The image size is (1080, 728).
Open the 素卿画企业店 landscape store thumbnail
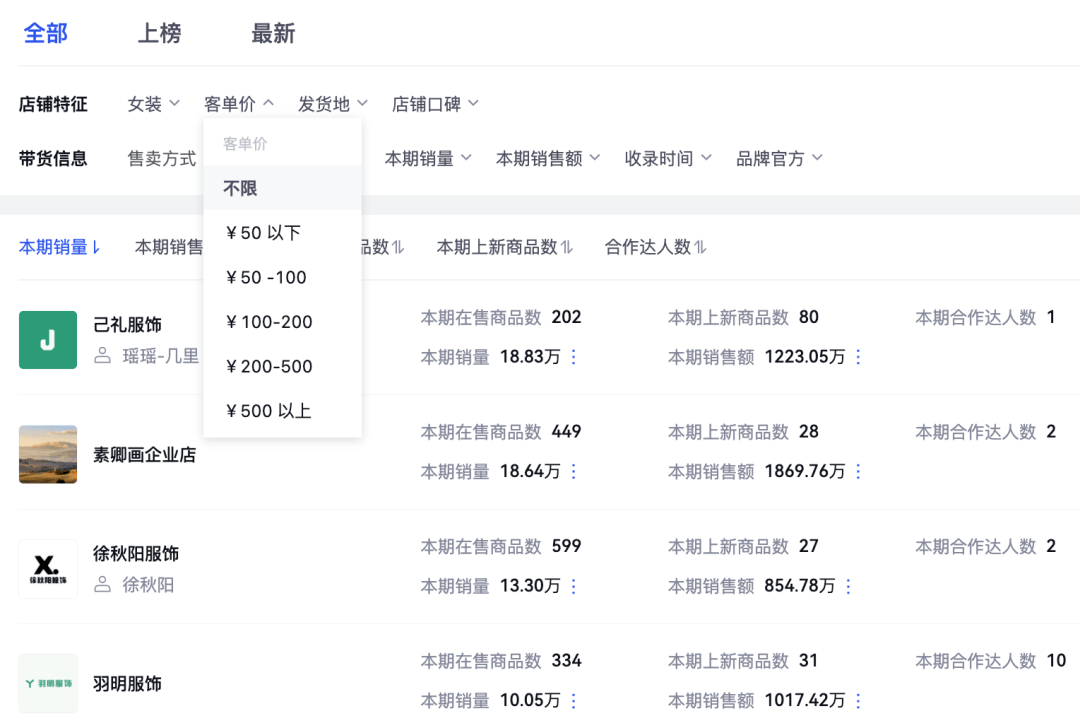coord(48,454)
